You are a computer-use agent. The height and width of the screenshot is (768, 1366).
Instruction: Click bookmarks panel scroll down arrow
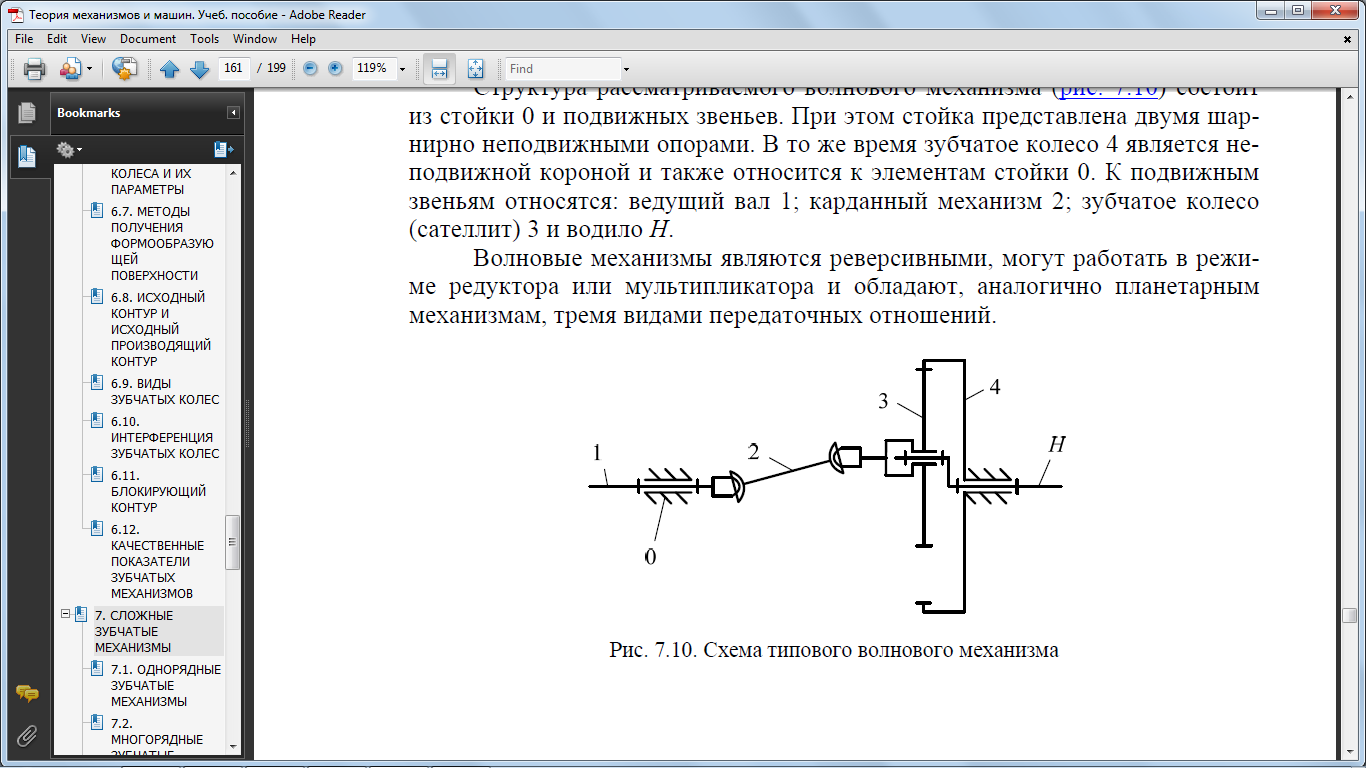(x=233, y=746)
